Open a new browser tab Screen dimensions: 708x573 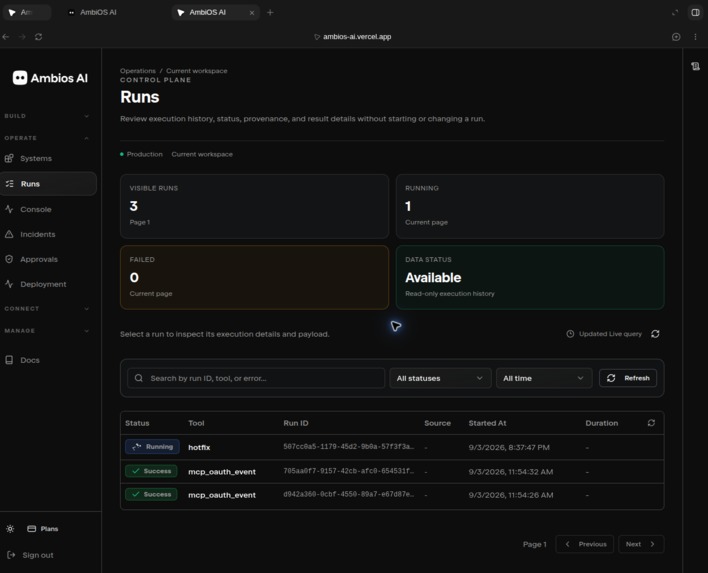tap(270, 13)
